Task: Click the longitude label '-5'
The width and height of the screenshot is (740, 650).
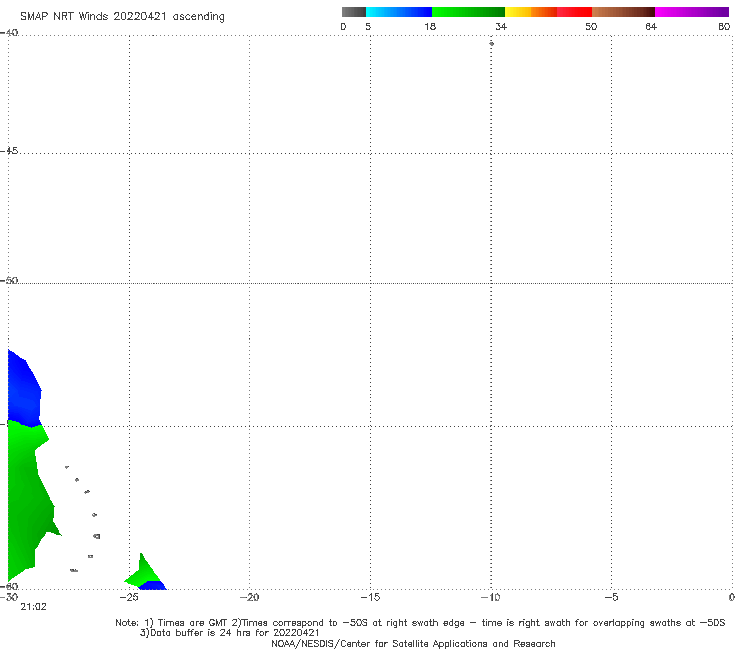Action: click(611, 597)
